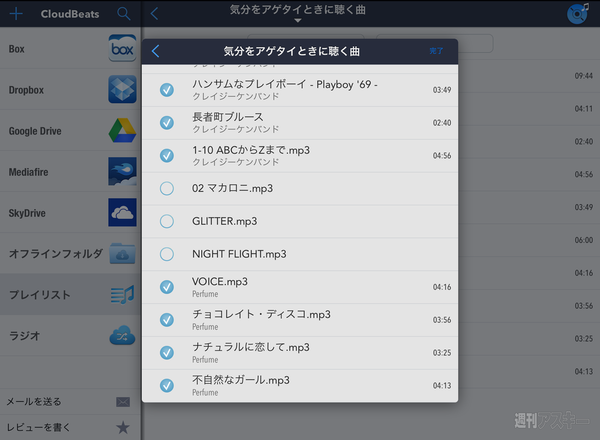The width and height of the screenshot is (600, 440).
Task: Tap the 06:00 duration in background list
Action: [584, 240]
